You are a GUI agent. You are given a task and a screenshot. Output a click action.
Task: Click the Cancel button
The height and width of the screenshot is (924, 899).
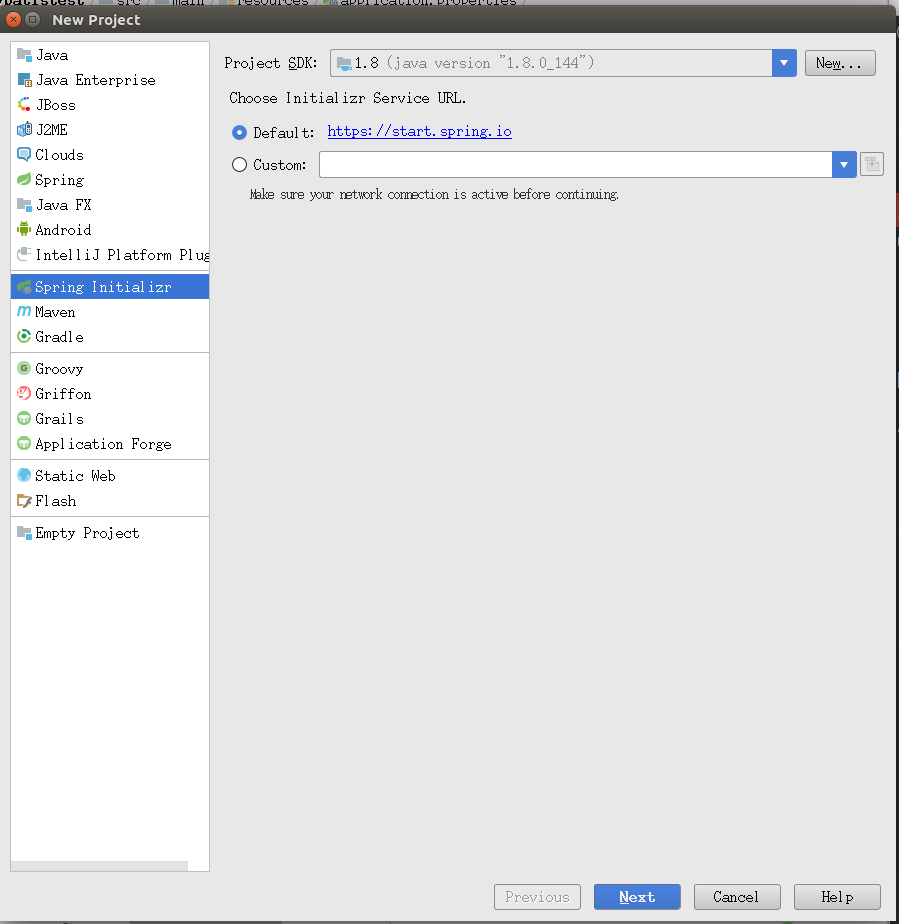[x=737, y=897]
